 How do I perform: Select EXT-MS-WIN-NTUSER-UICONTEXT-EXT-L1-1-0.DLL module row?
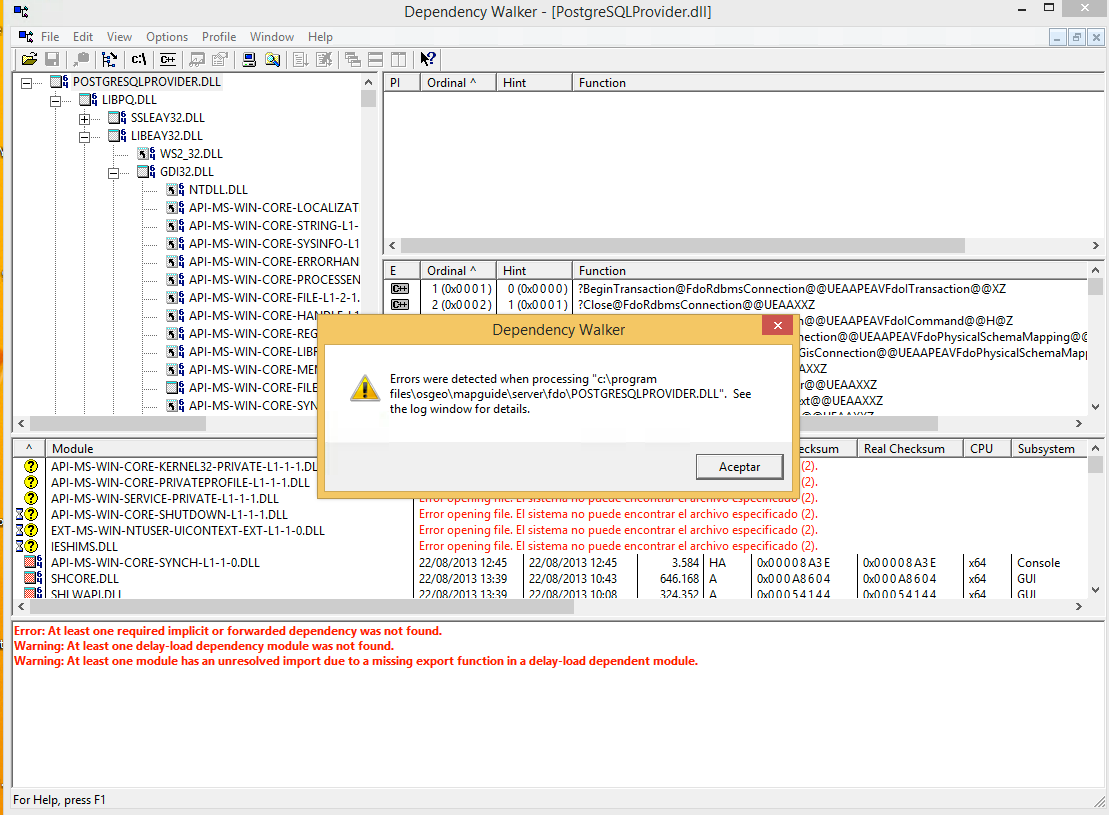(187, 531)
